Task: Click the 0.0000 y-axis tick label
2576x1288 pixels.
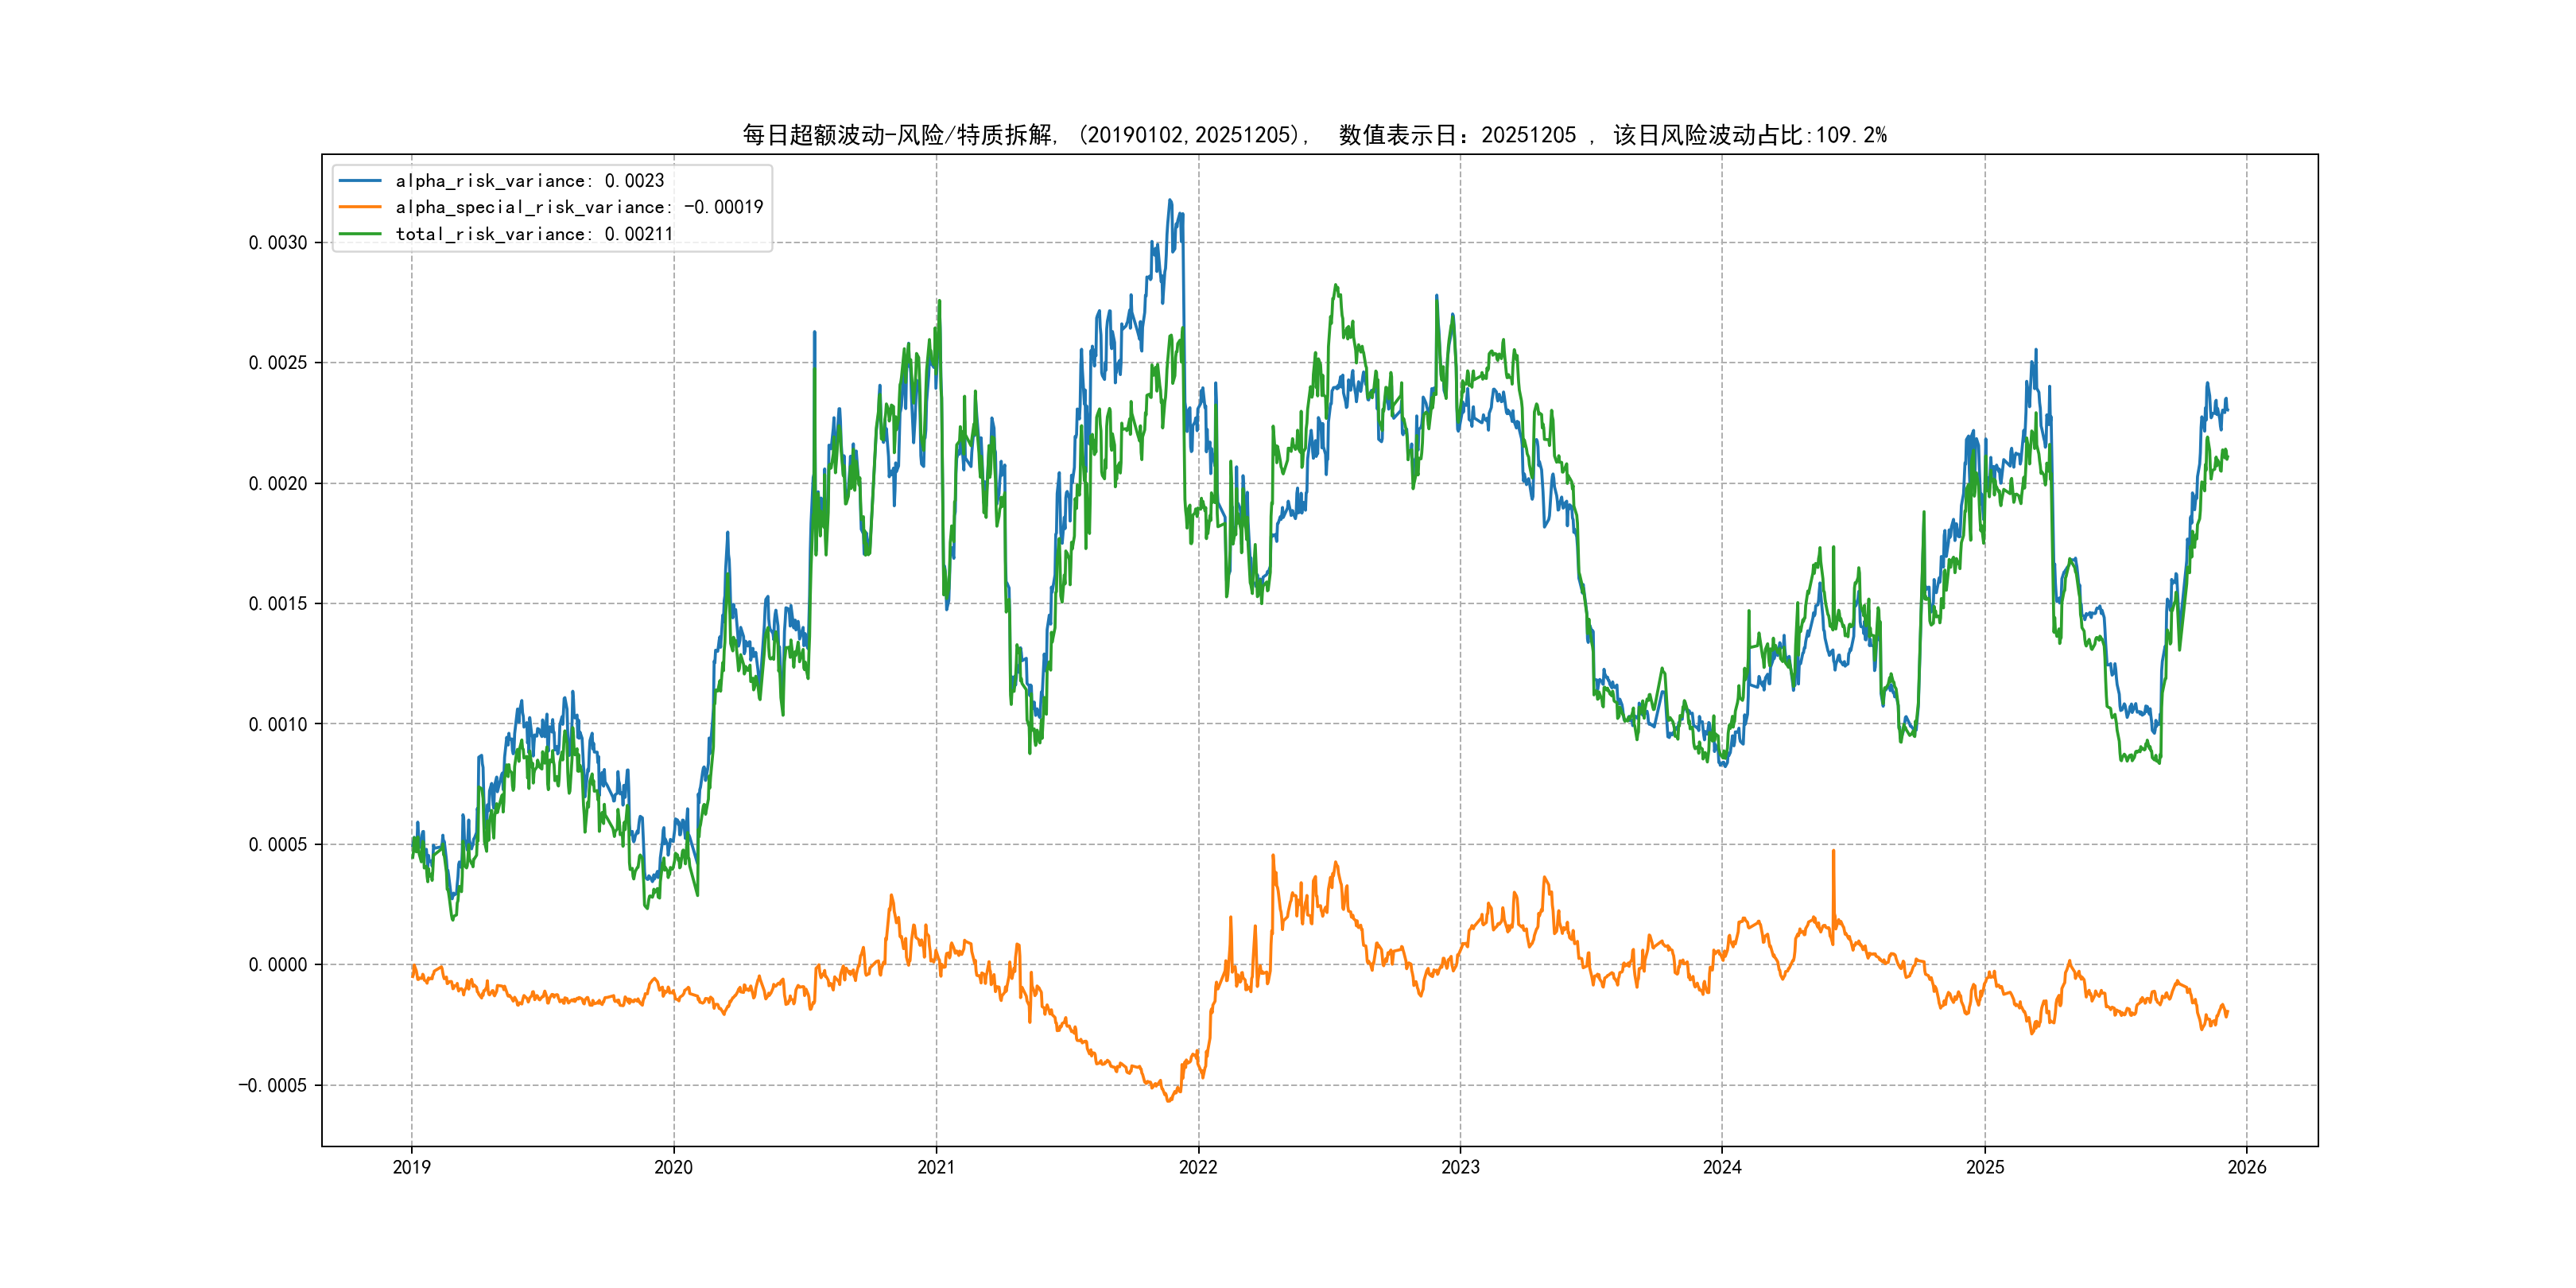Action: (x=278, y=965)
